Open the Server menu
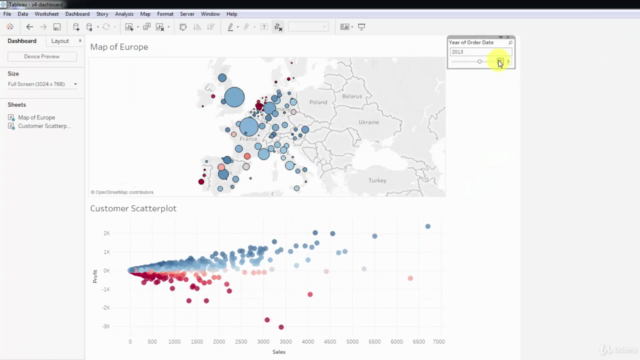640x360 pixels. [x=187, y=14]
